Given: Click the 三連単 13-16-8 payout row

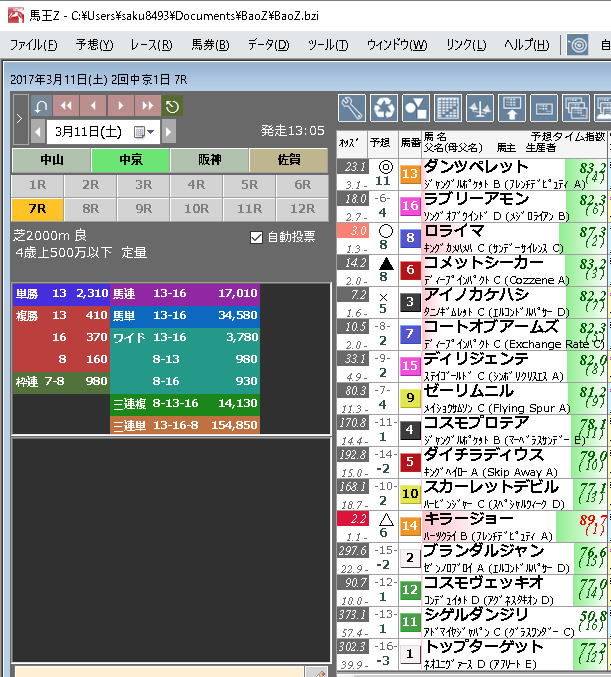Looking at the screenshot, I should (x=185, y=425).
